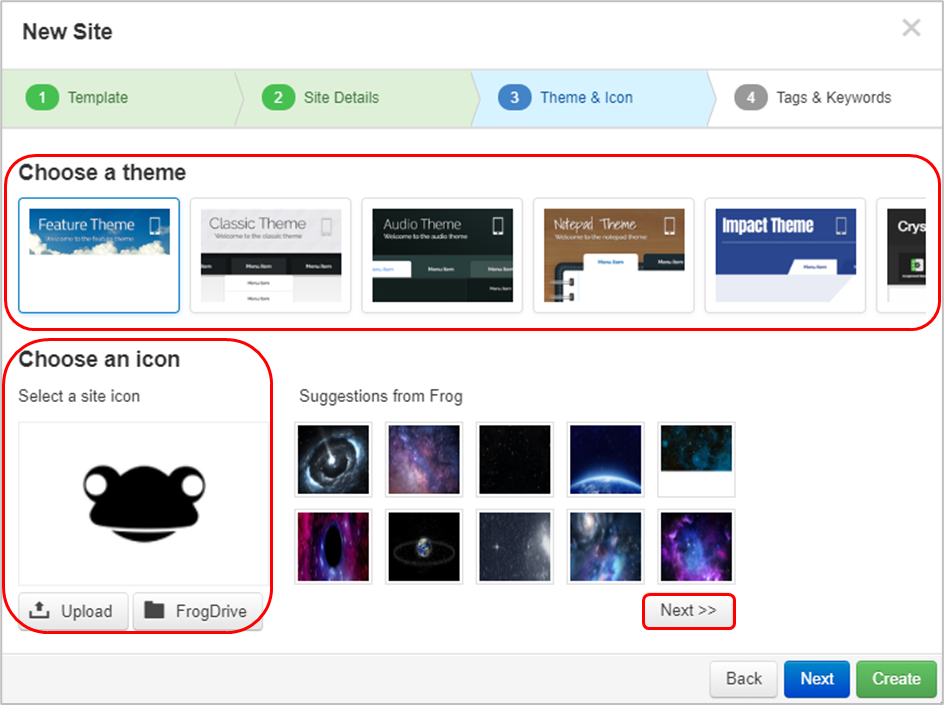Click the 'New Site' dialog title
This screenshot has width=944, height=705.
click(67, 32)
